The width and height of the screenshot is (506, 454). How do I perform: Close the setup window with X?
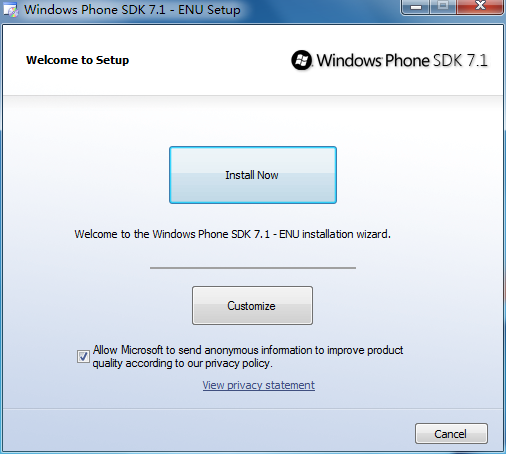click(x=480, y=6)
